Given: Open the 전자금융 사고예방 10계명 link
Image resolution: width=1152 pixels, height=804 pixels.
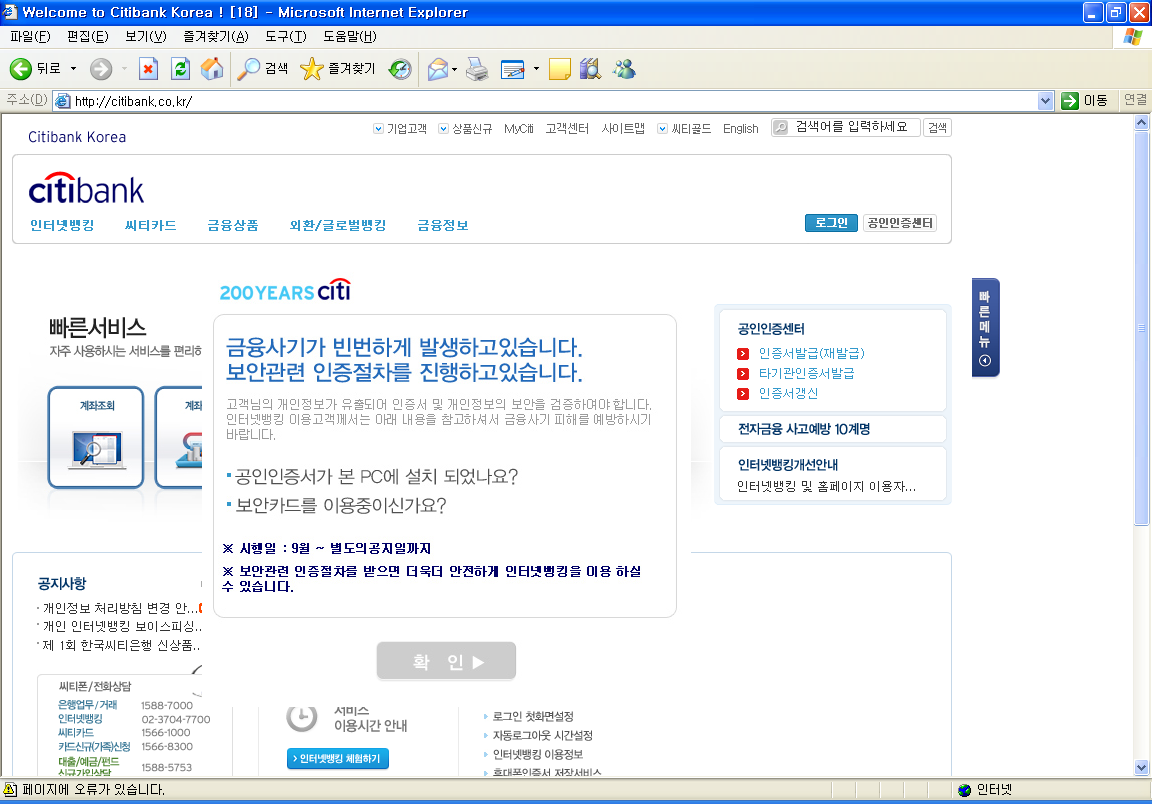Looking at the screenshot, I should 804,429.
